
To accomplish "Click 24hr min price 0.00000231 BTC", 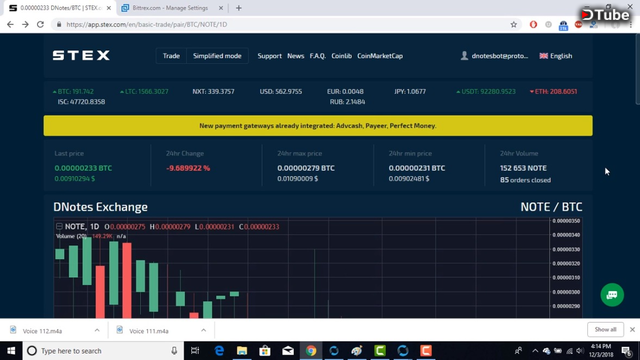I will point(417,168).
